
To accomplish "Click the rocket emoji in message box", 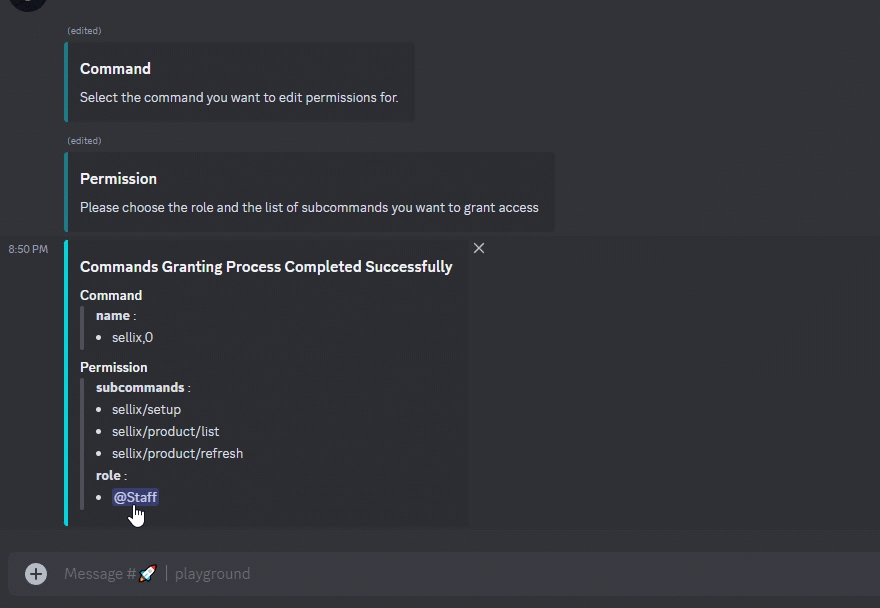I will [147, 574].
